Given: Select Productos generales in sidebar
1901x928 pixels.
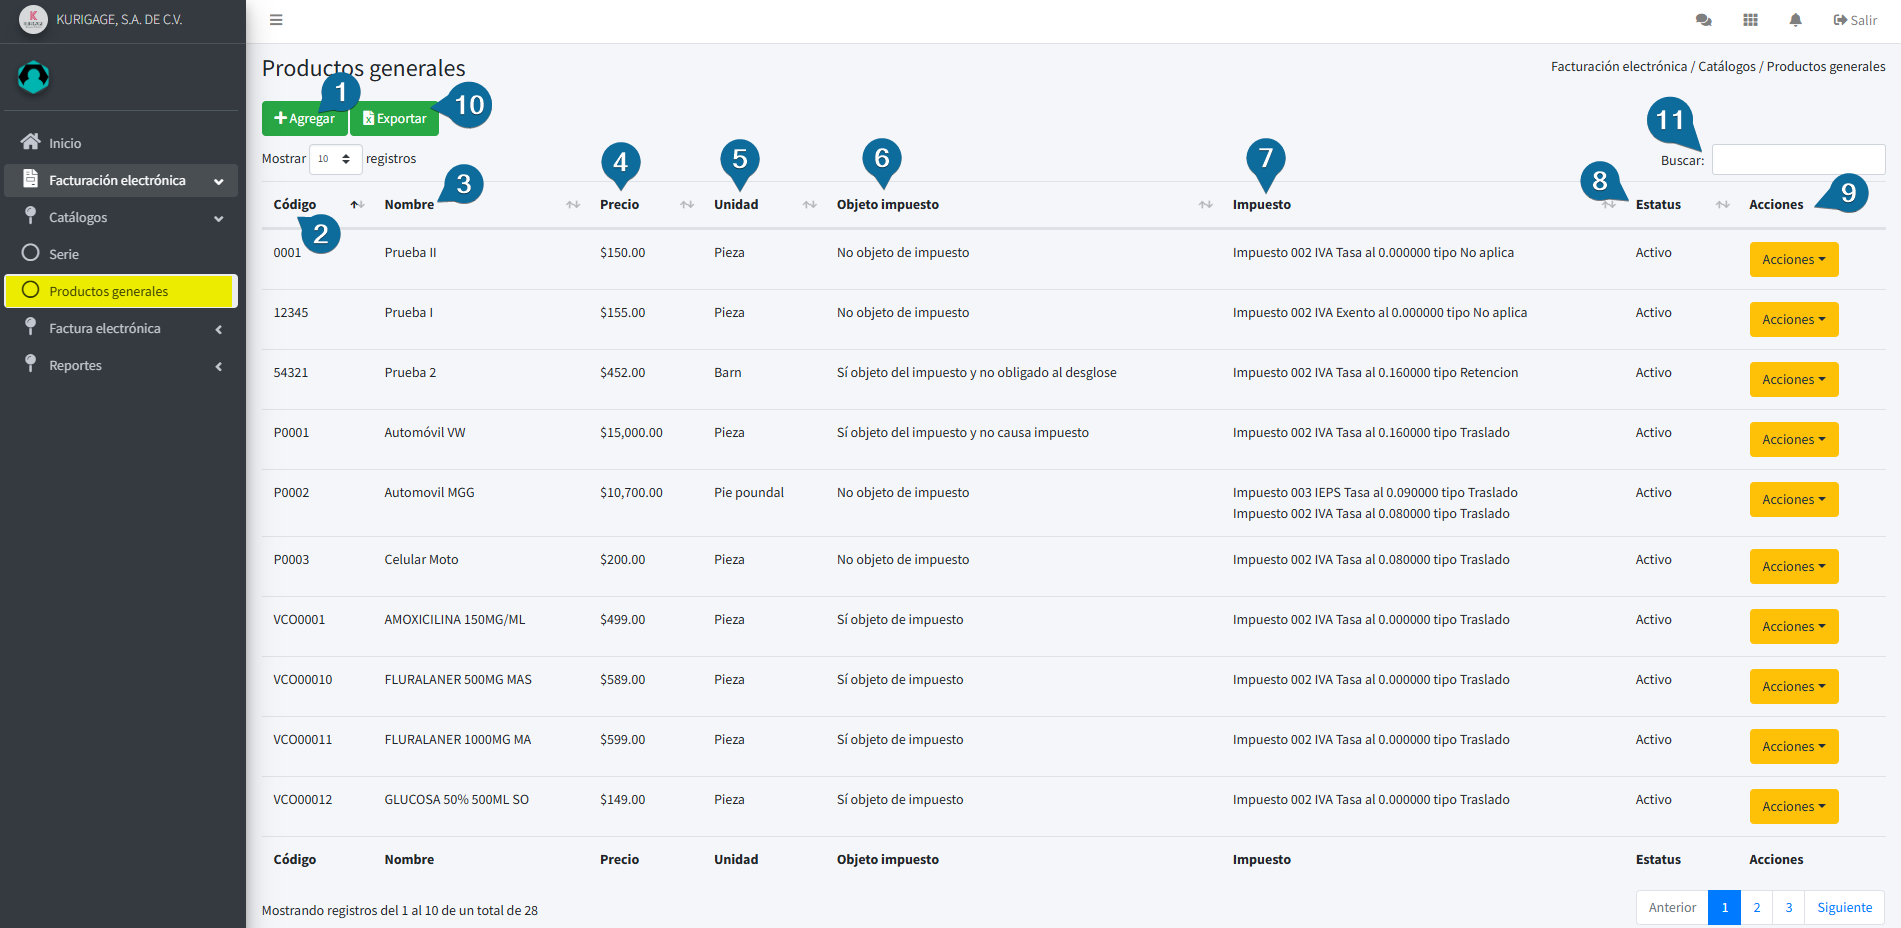Looking at the screenshot, I should [109, 292].
